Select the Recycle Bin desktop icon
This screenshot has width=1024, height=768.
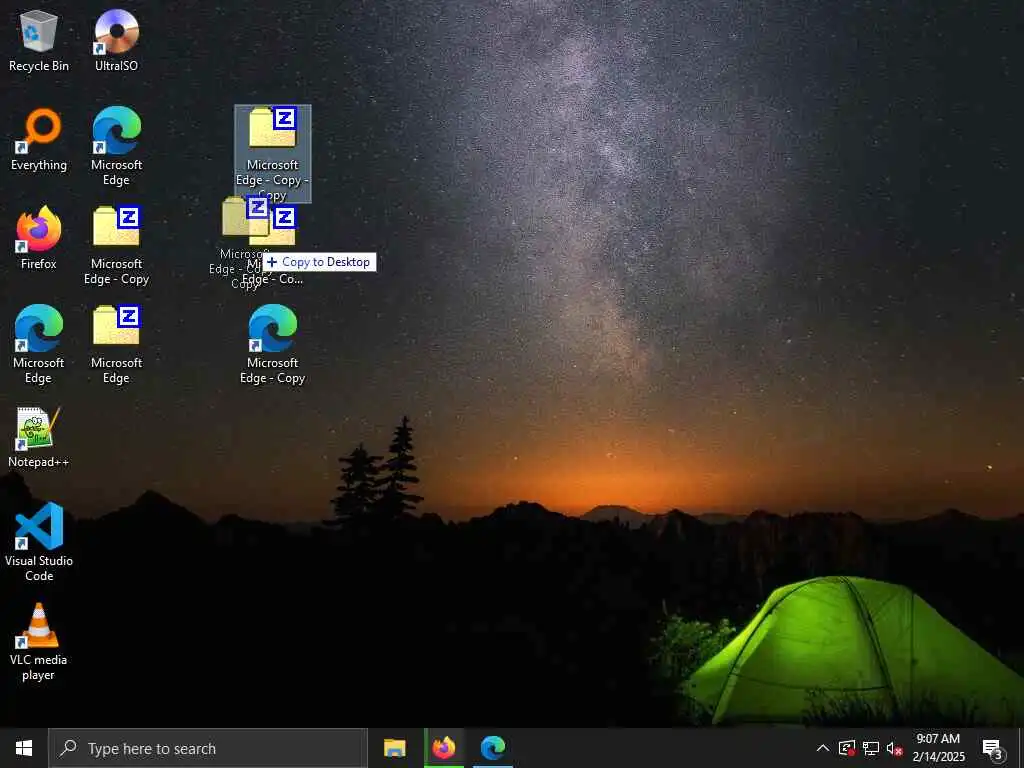click(39, 41)
